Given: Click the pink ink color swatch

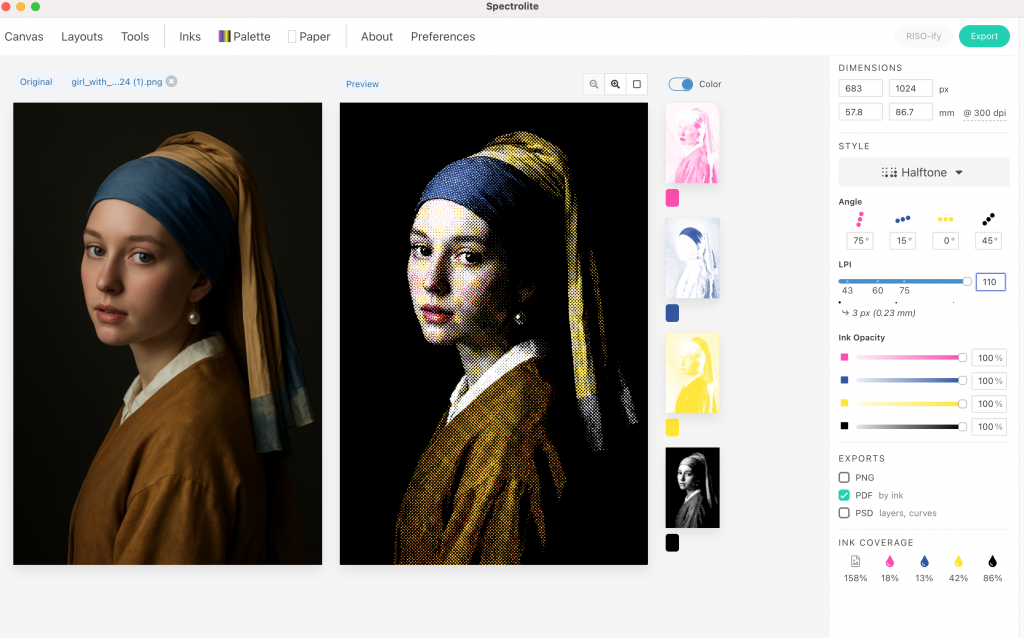Looking at the screenshot, I should pyautogui.click(x=672, y=199).
